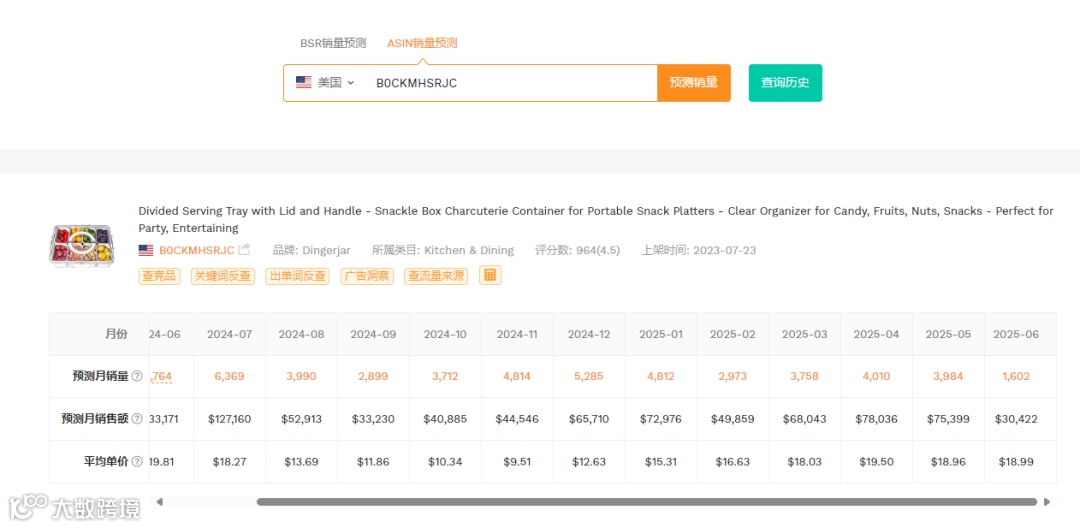
Task: Click the horizontal scrollbar thumb below the table
Action: click(647, 502)
